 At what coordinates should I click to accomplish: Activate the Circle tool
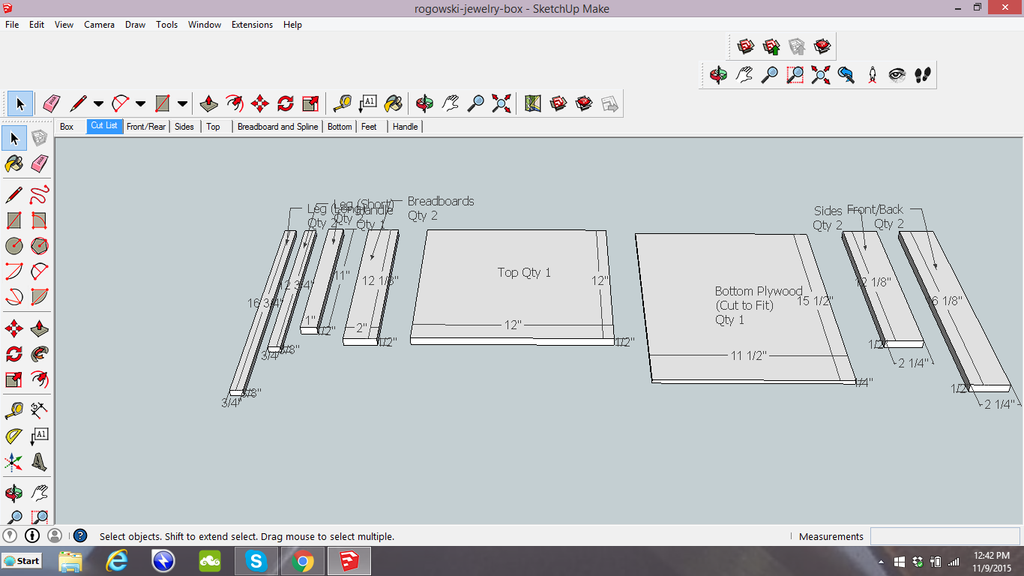coord(14,246)
